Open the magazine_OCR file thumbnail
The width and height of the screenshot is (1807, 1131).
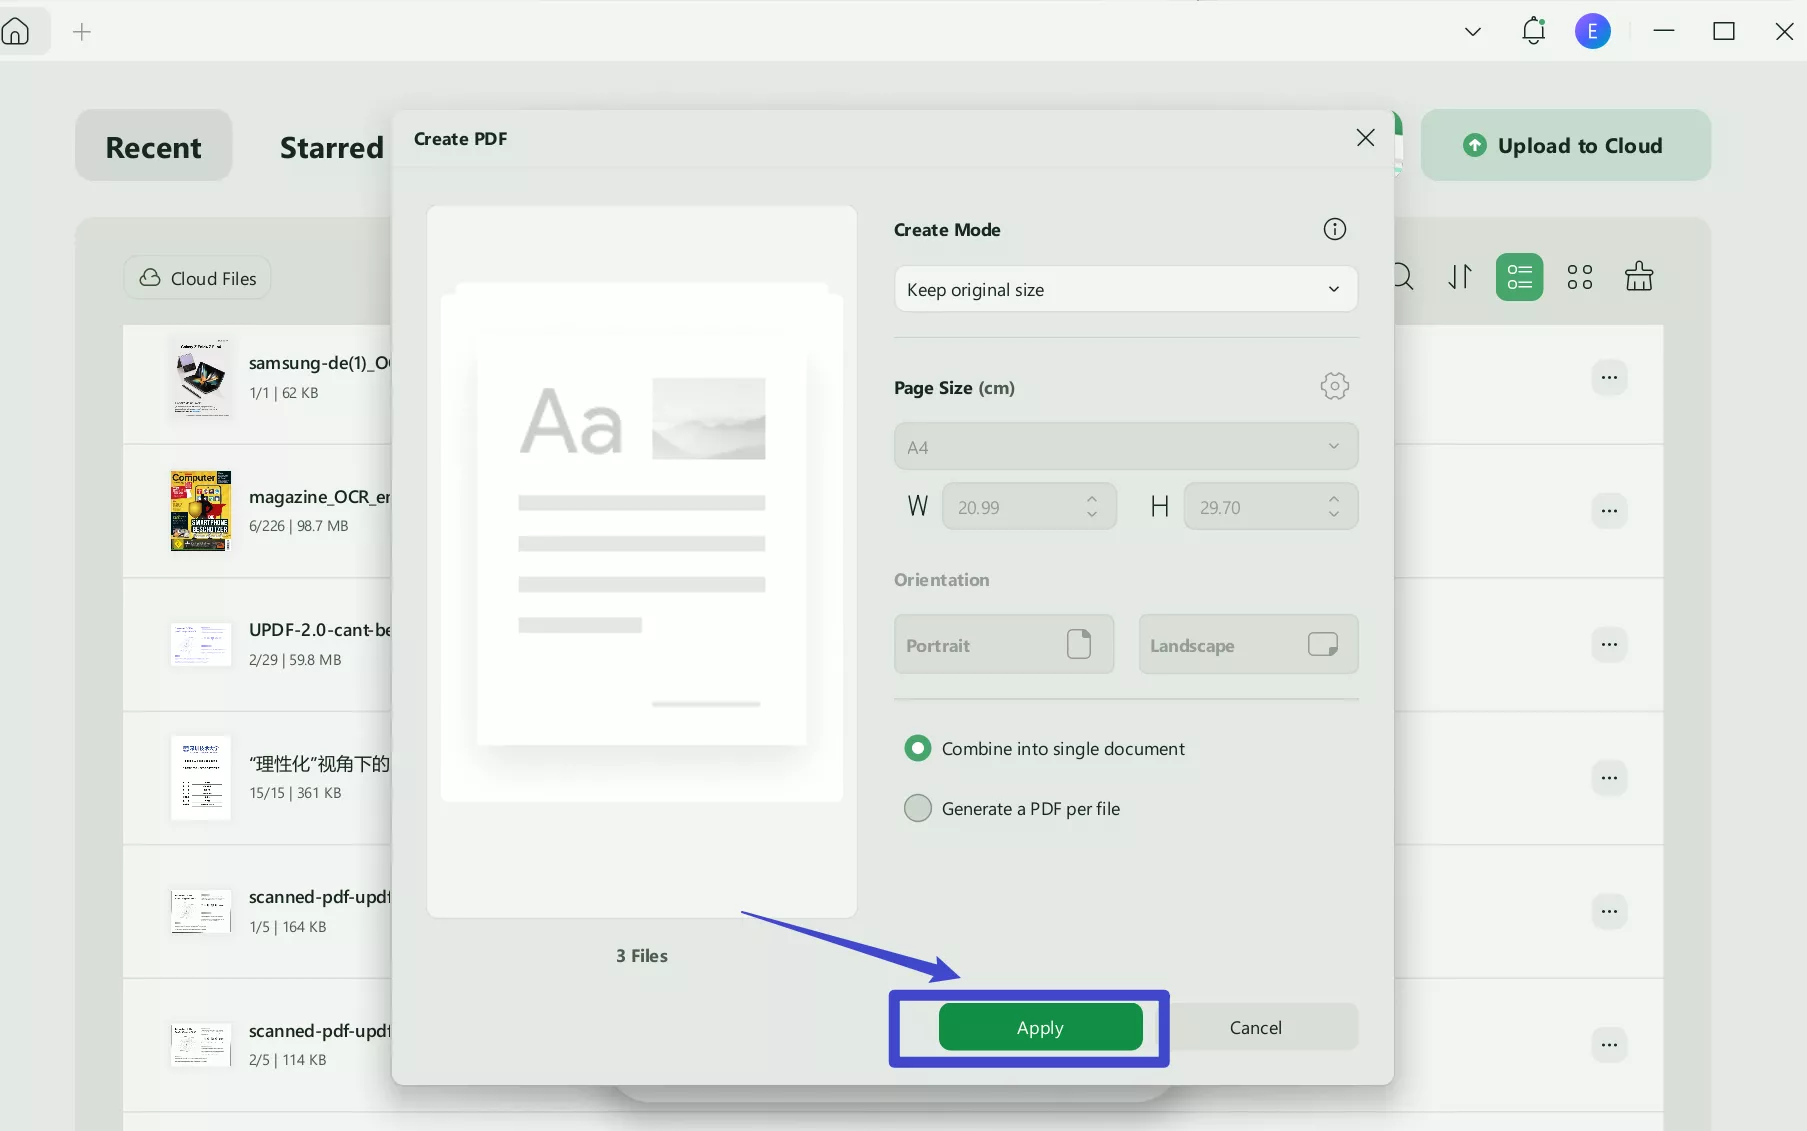coord(199,511)
